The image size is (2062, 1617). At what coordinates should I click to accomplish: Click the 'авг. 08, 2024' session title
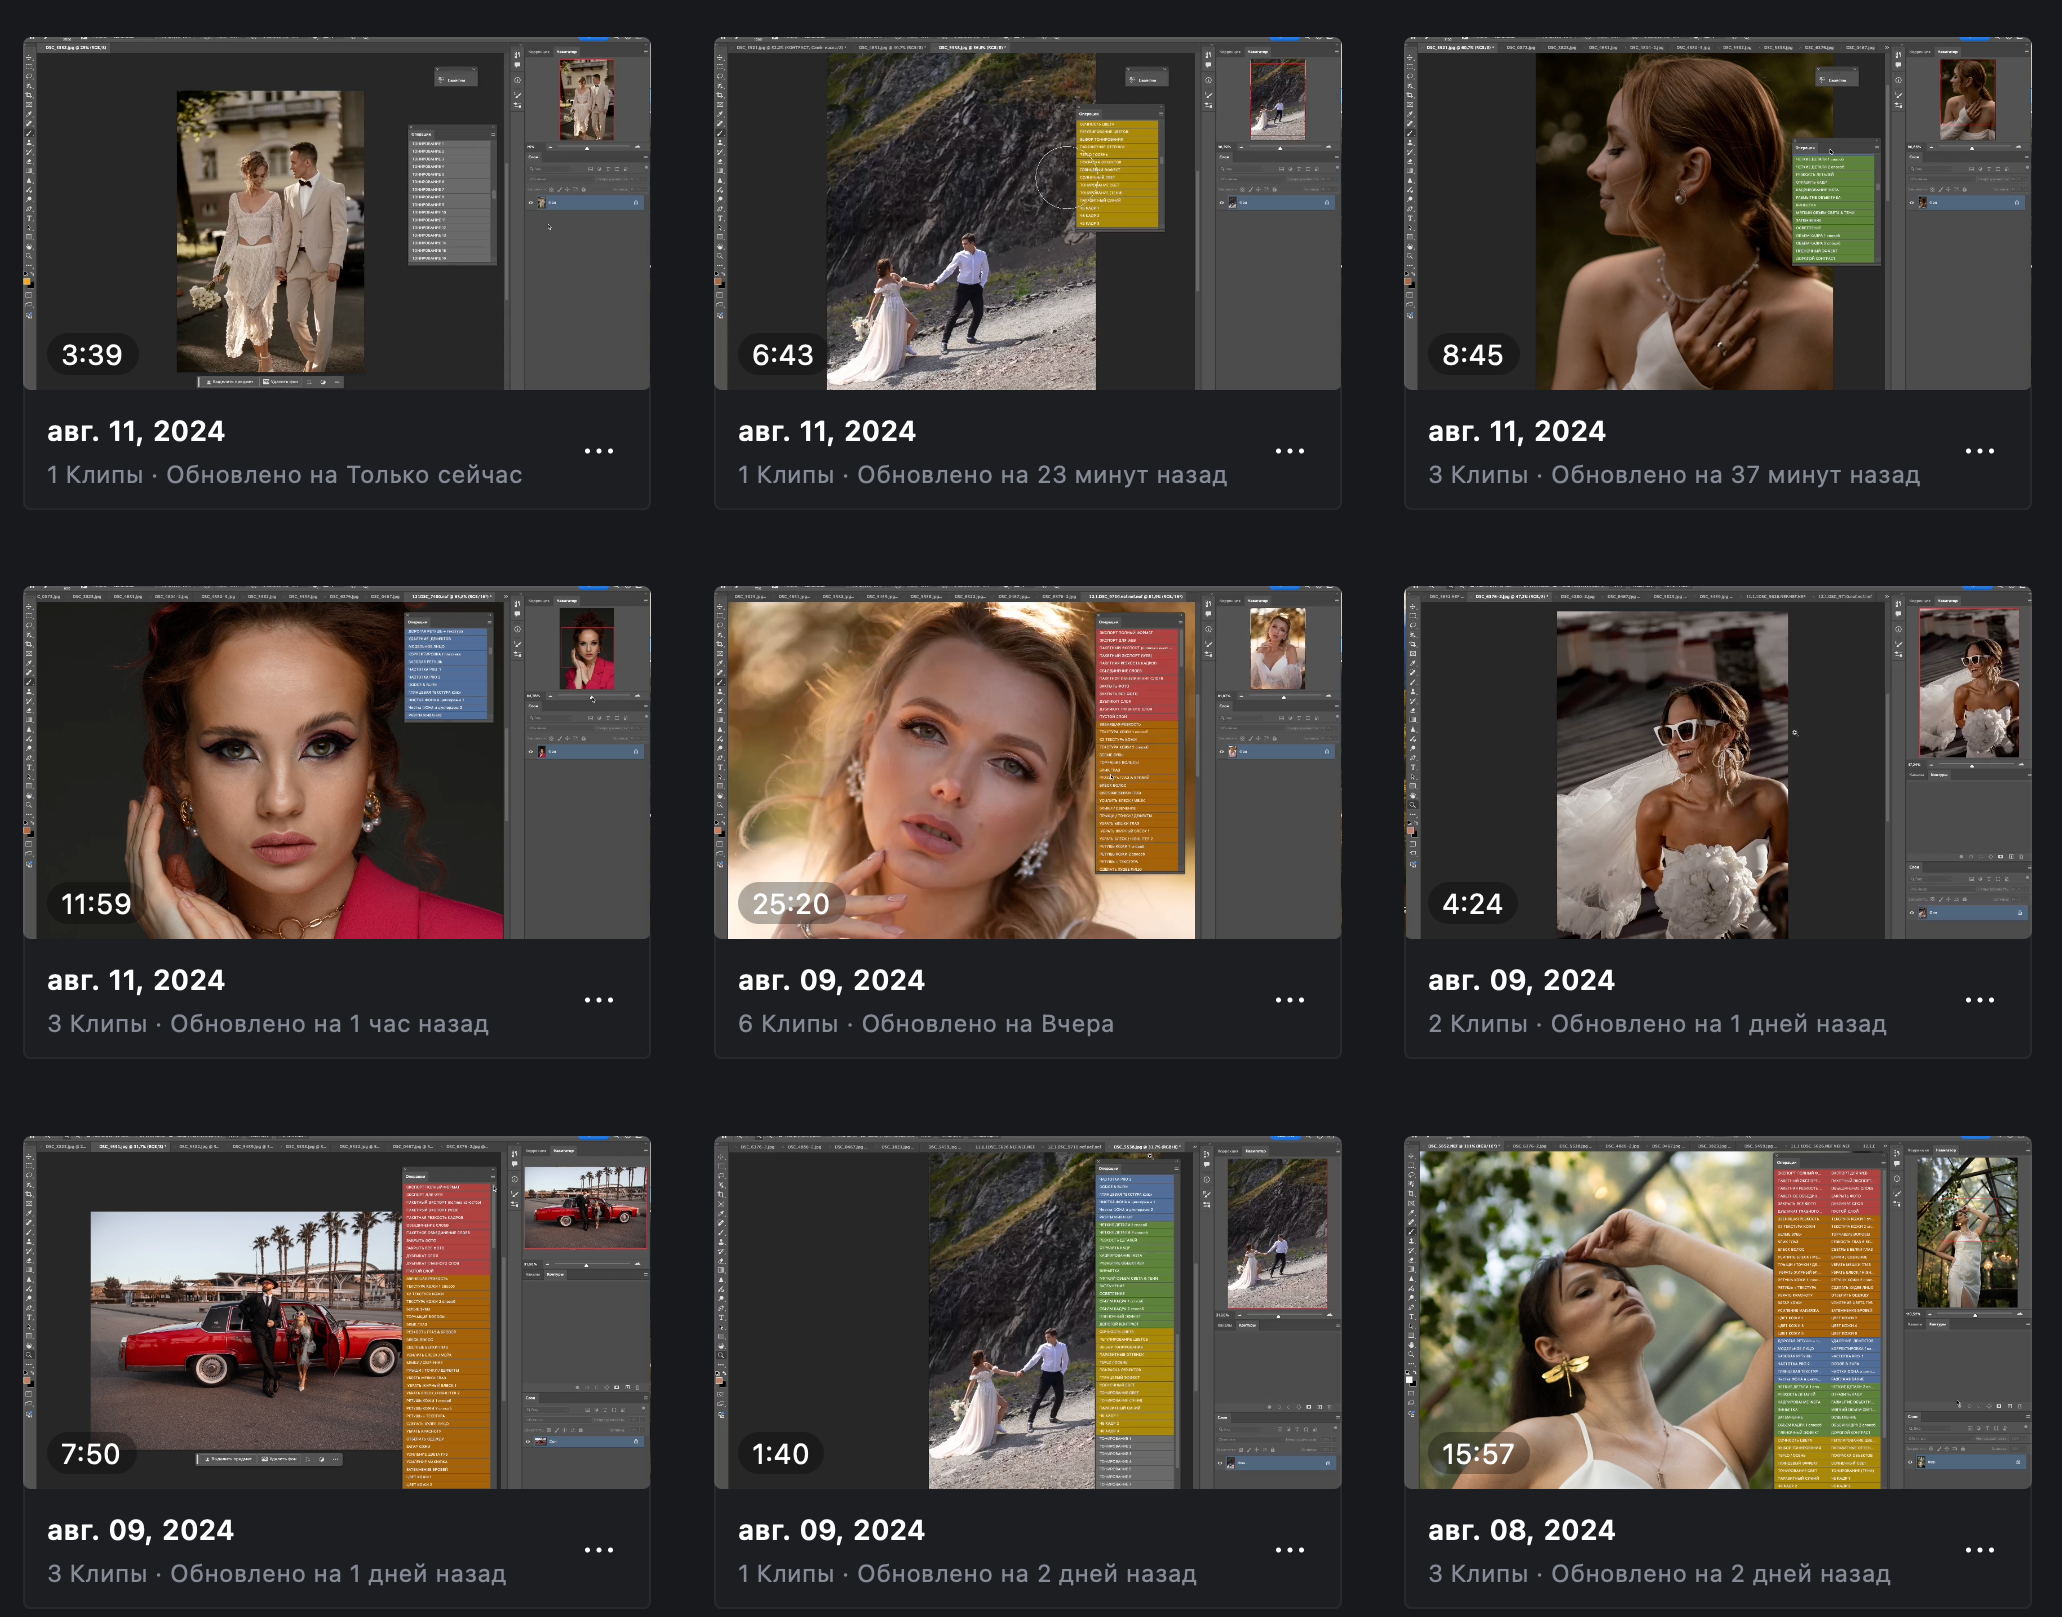(x=1521, y=1530)
